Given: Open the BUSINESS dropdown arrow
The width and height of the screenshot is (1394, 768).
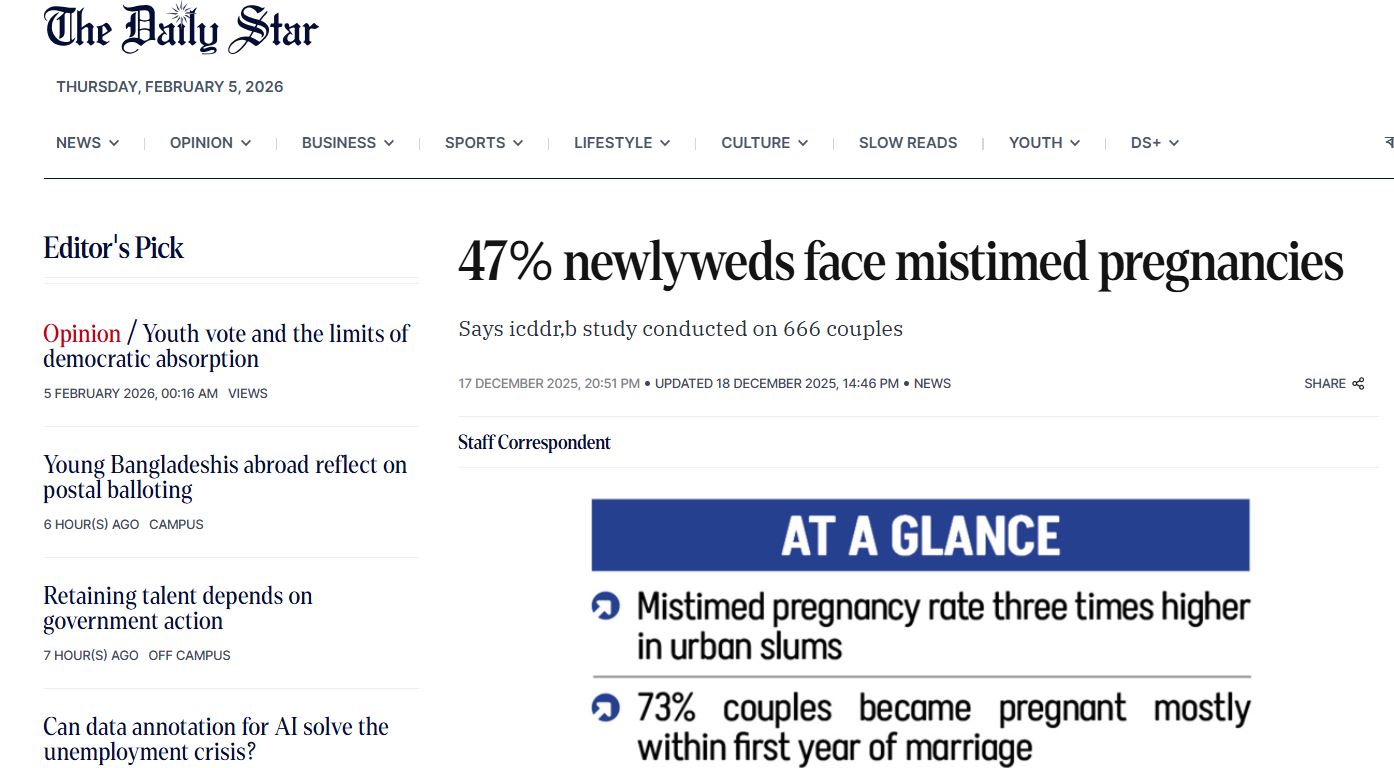Looking at the screenshot, I should point(389,143).
